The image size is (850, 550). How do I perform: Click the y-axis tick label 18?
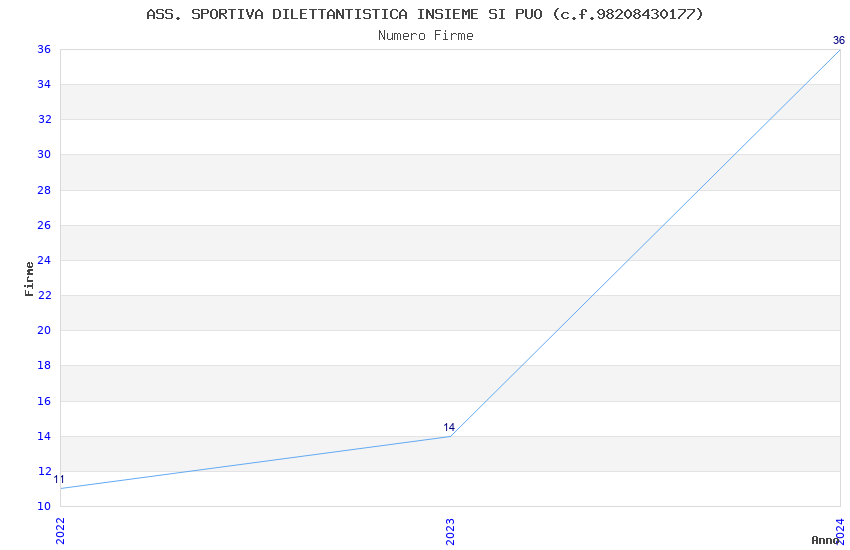pos(44,365)
